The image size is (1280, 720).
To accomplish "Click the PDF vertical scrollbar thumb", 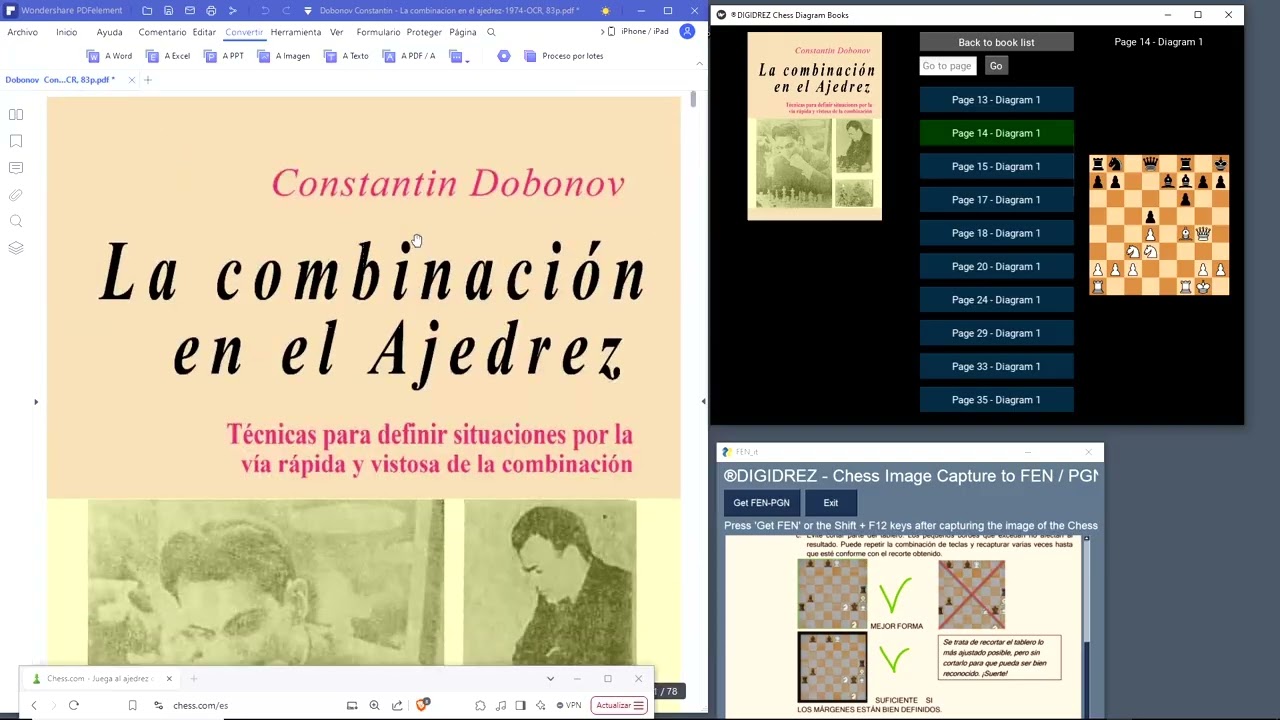I will 693,99.
